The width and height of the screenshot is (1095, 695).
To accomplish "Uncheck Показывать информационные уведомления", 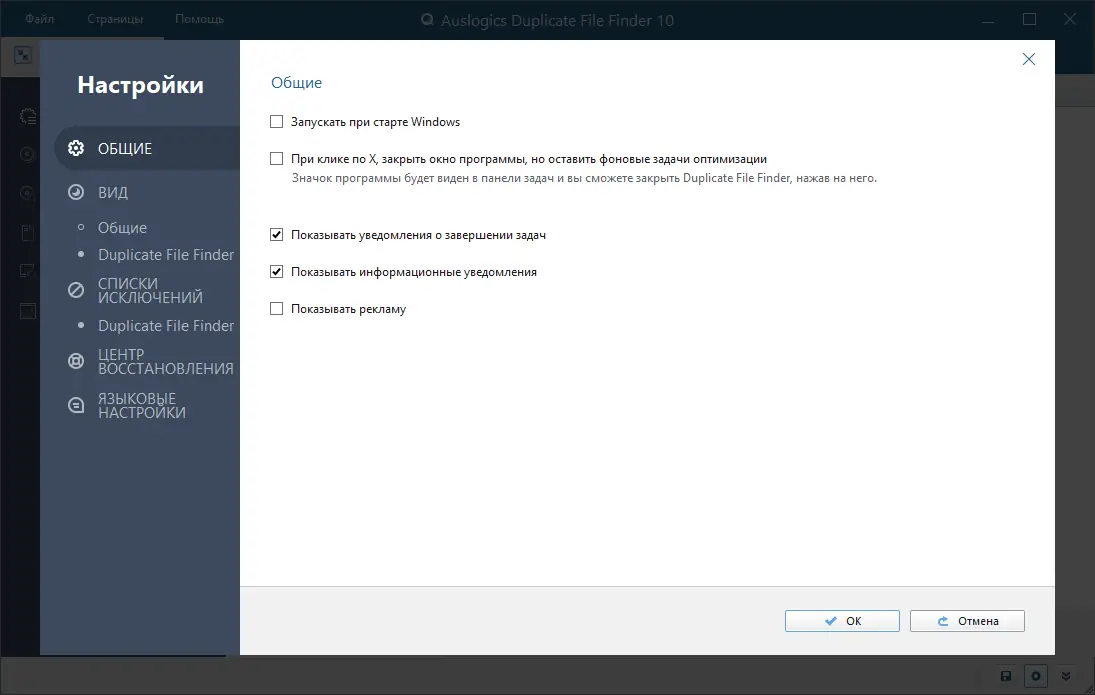I will (x=277, y=272).
